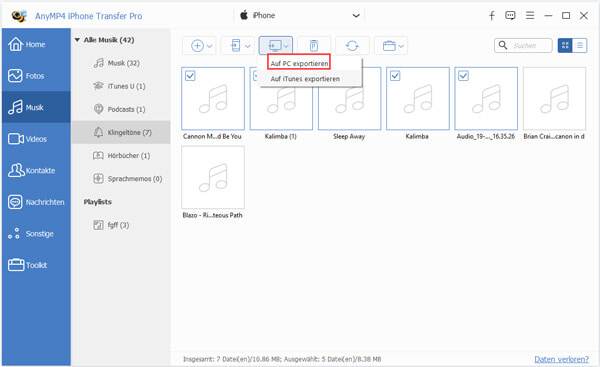Select Hörbücher (1) category

coord(121,155)
